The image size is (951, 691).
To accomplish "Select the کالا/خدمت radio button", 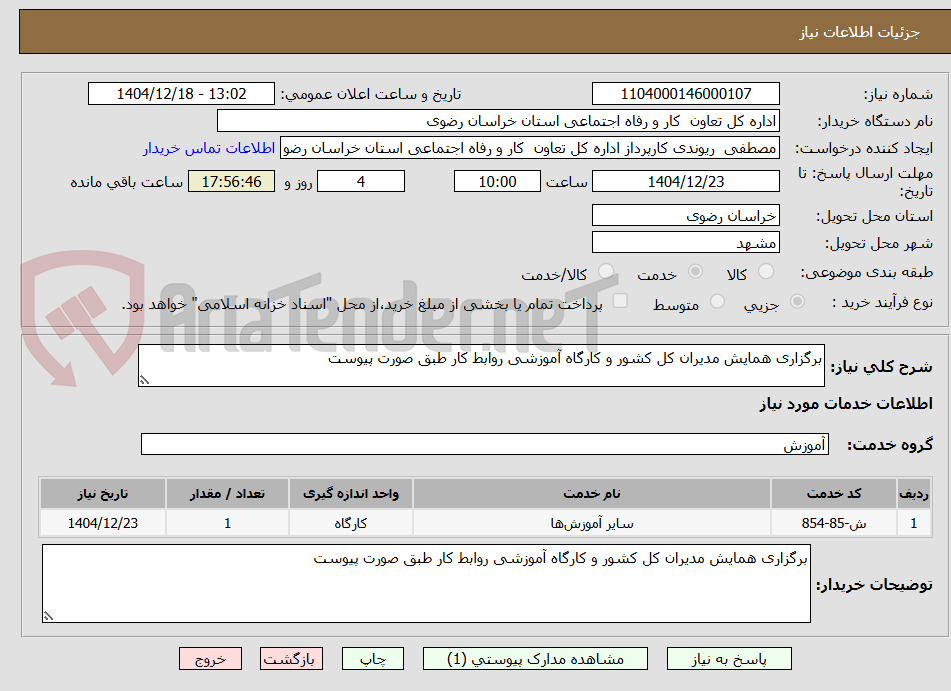I will [x=605, y=271].
